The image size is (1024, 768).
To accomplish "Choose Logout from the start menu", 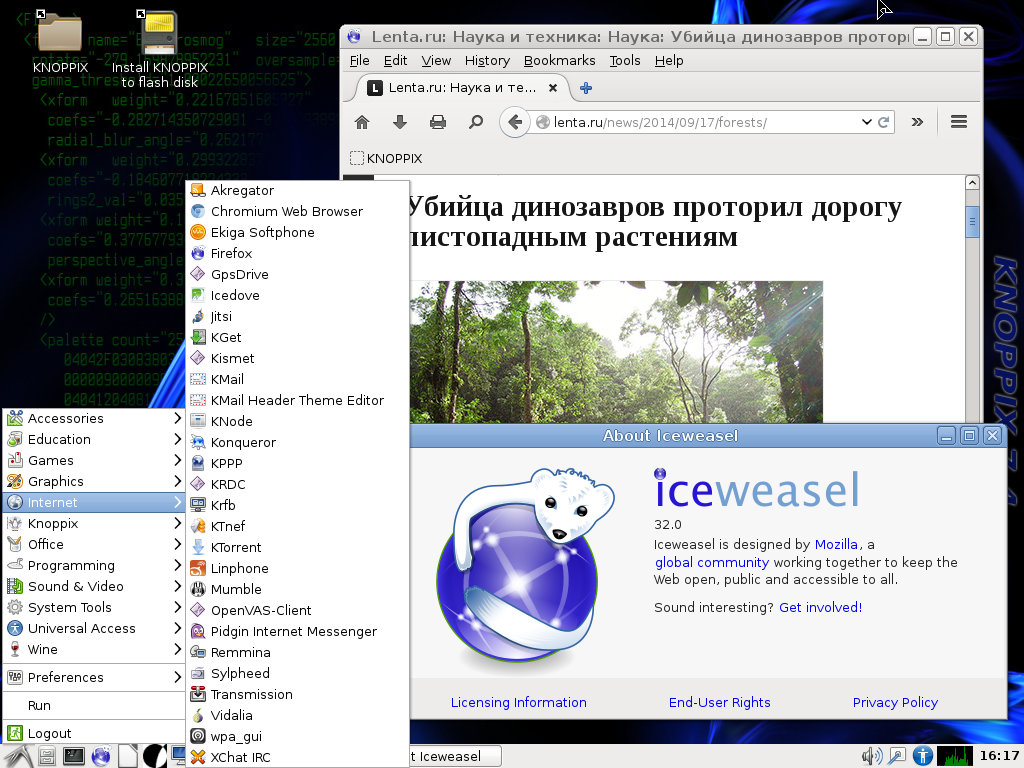I will click(94, 733).
